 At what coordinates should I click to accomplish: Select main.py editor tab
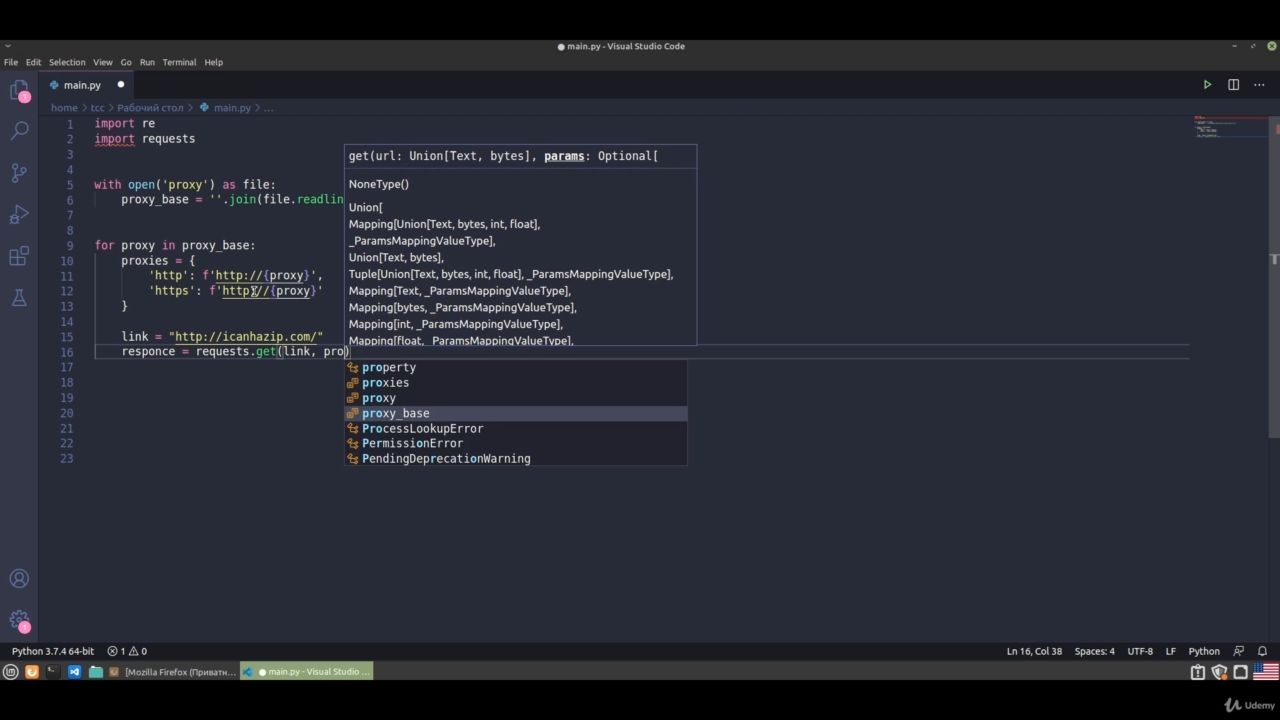82,85
